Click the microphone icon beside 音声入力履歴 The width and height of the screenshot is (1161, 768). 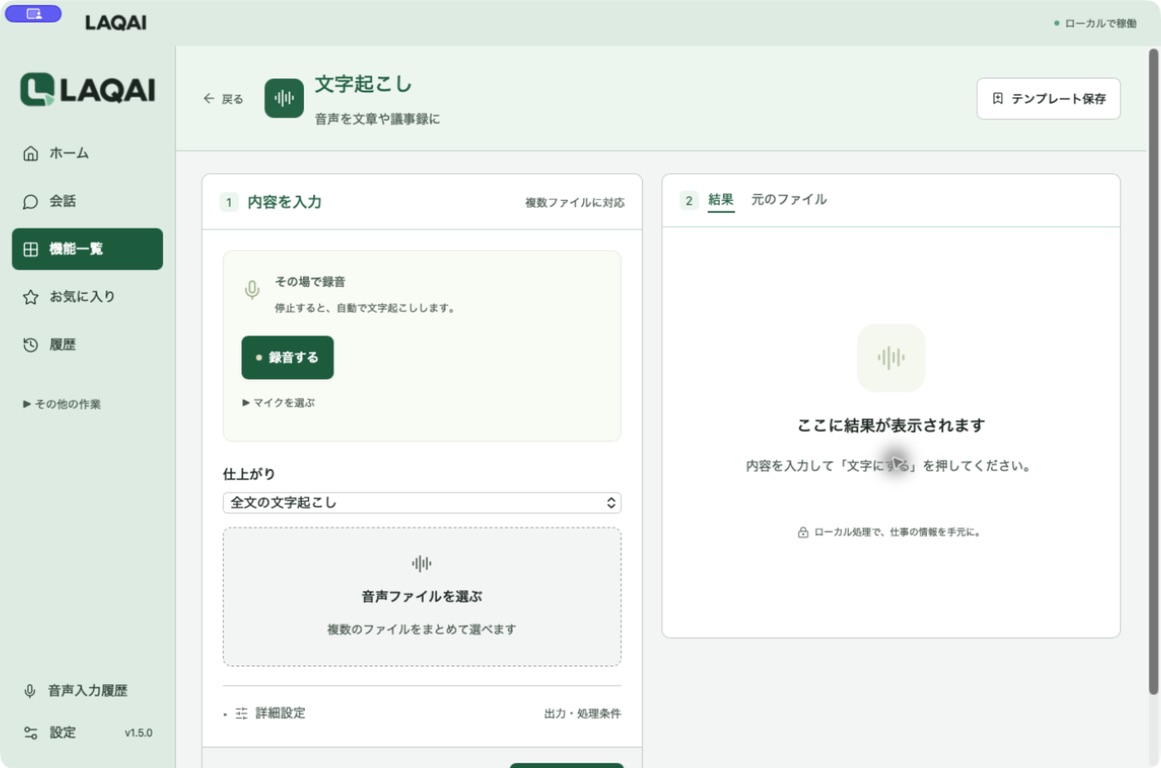(x=30, y=691)
